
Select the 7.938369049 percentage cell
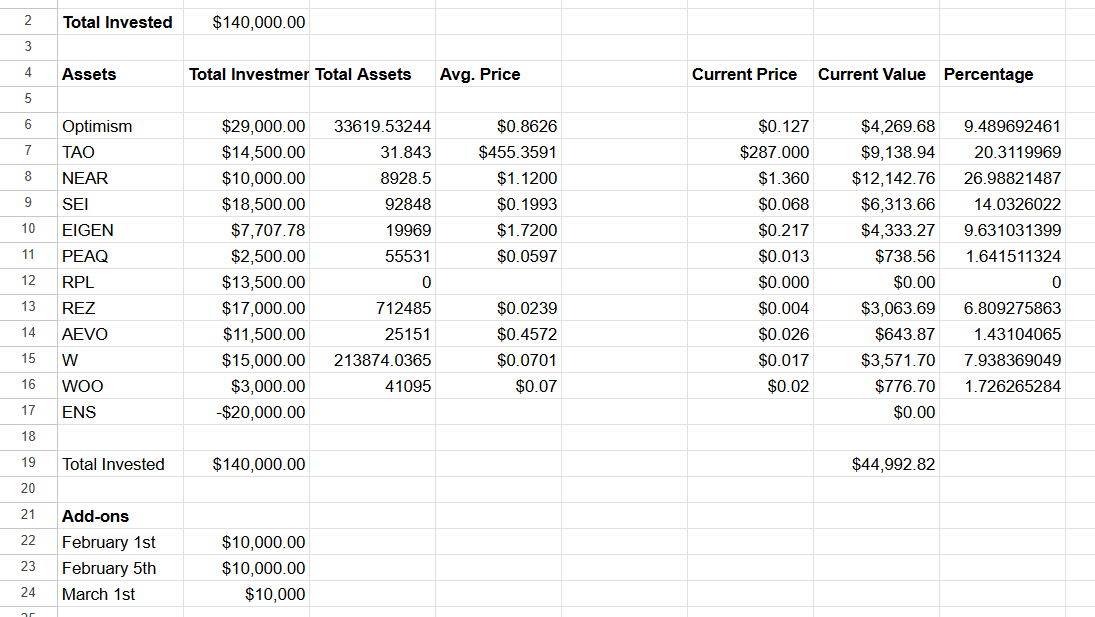pyautogui.click(x=1002, y=360)
